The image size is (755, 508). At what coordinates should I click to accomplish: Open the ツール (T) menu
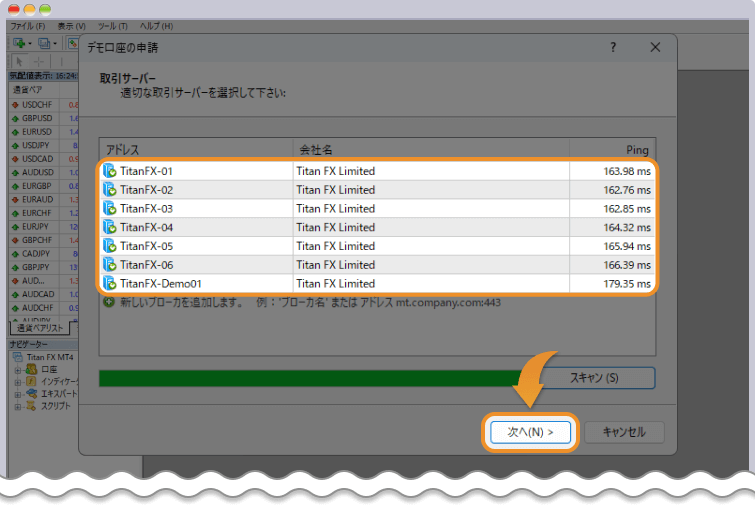tap(113, 26)
